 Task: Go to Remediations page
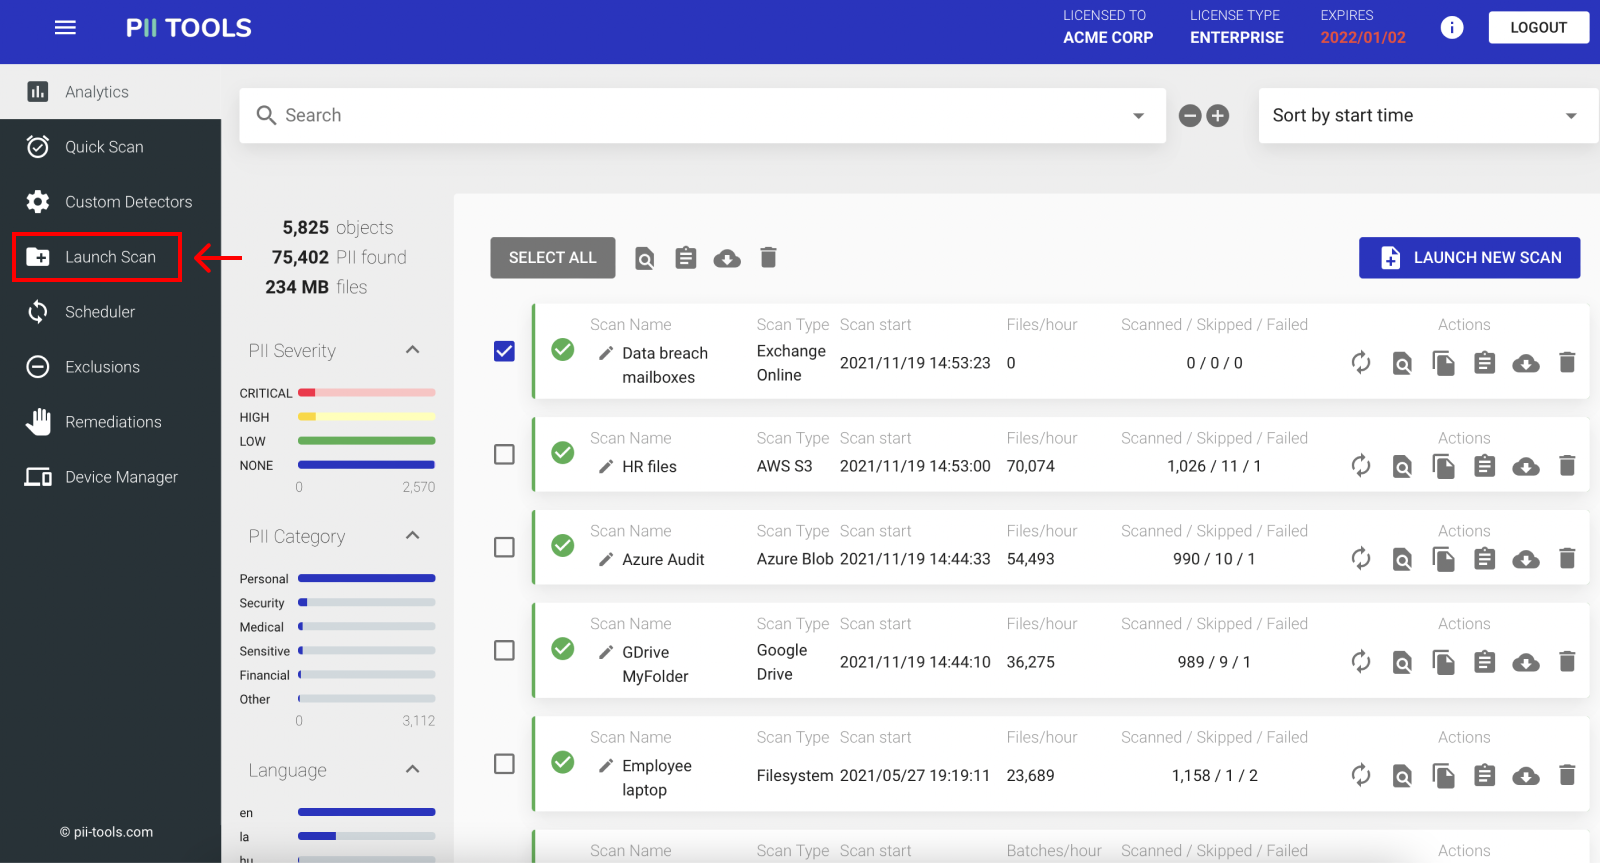point(110,422)
